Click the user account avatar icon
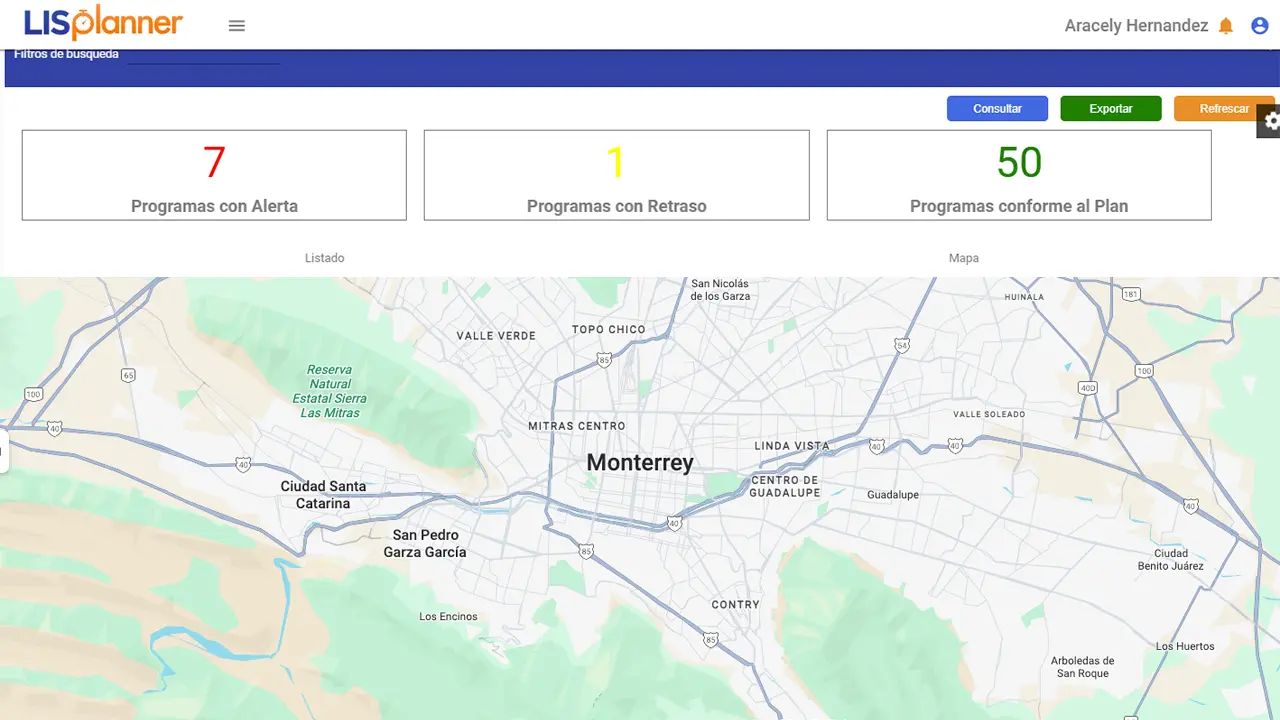This screenshot has height=720, width=1280. (1260, 26)
